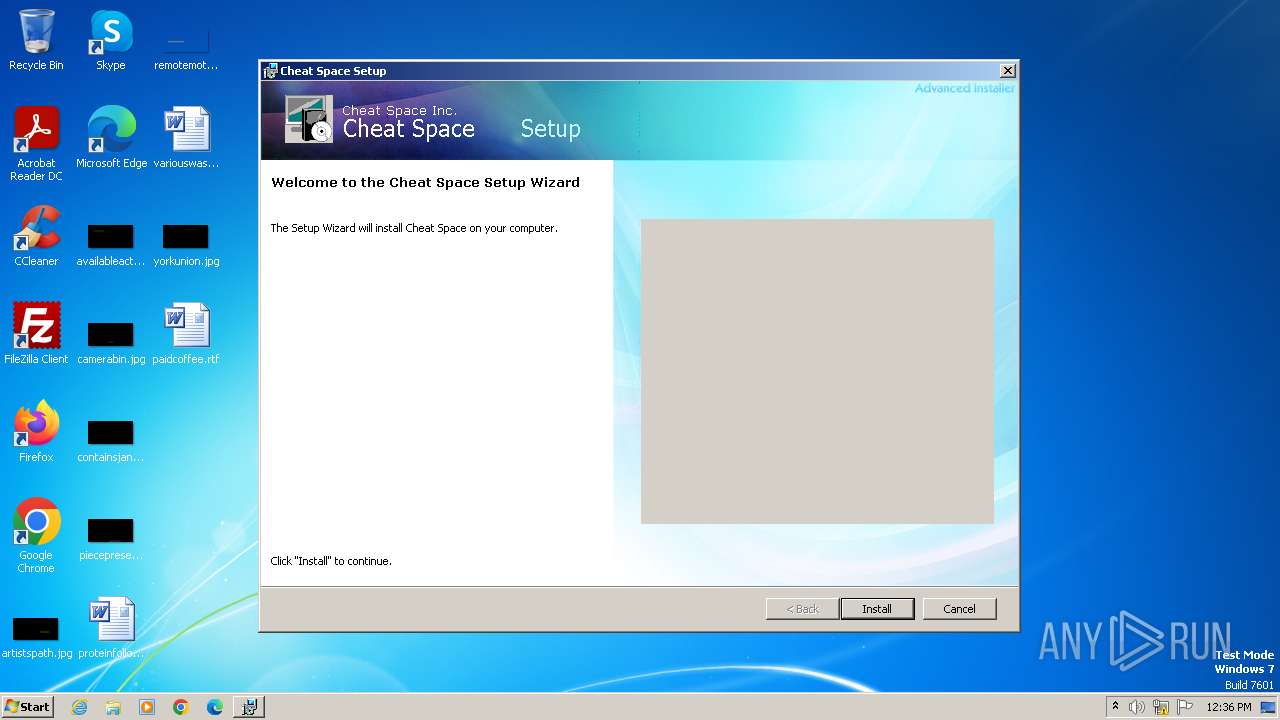
Task: Select the CCleaner desktop shortcut
Action: pyautogui.click(x=36, y=237)
